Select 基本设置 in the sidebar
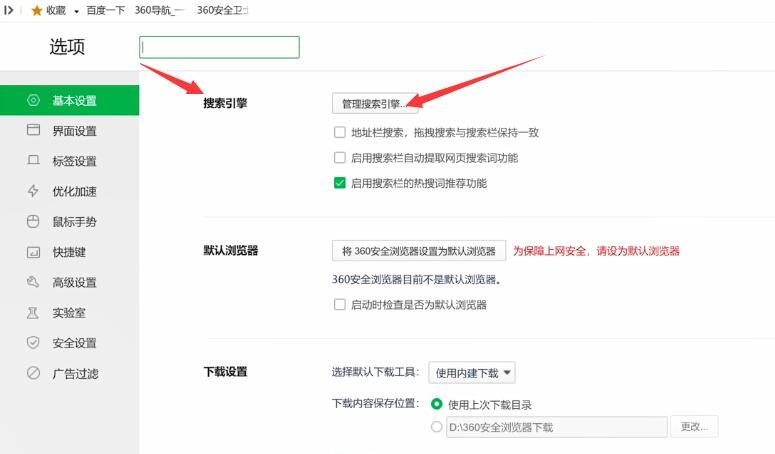The height and width of the screenshot is (454, 775). (70, 100)
